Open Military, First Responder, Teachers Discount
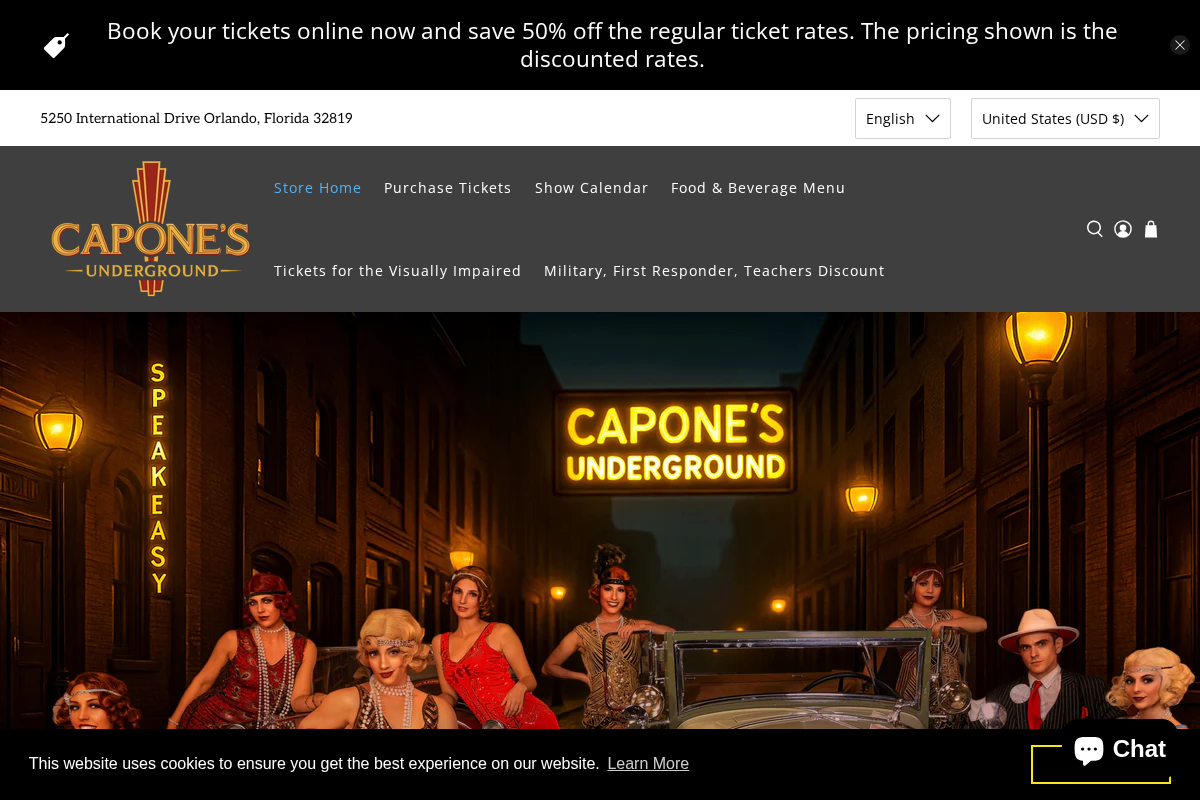The height and width of the screenshot is (800, 1200). [x=713, y=270]
